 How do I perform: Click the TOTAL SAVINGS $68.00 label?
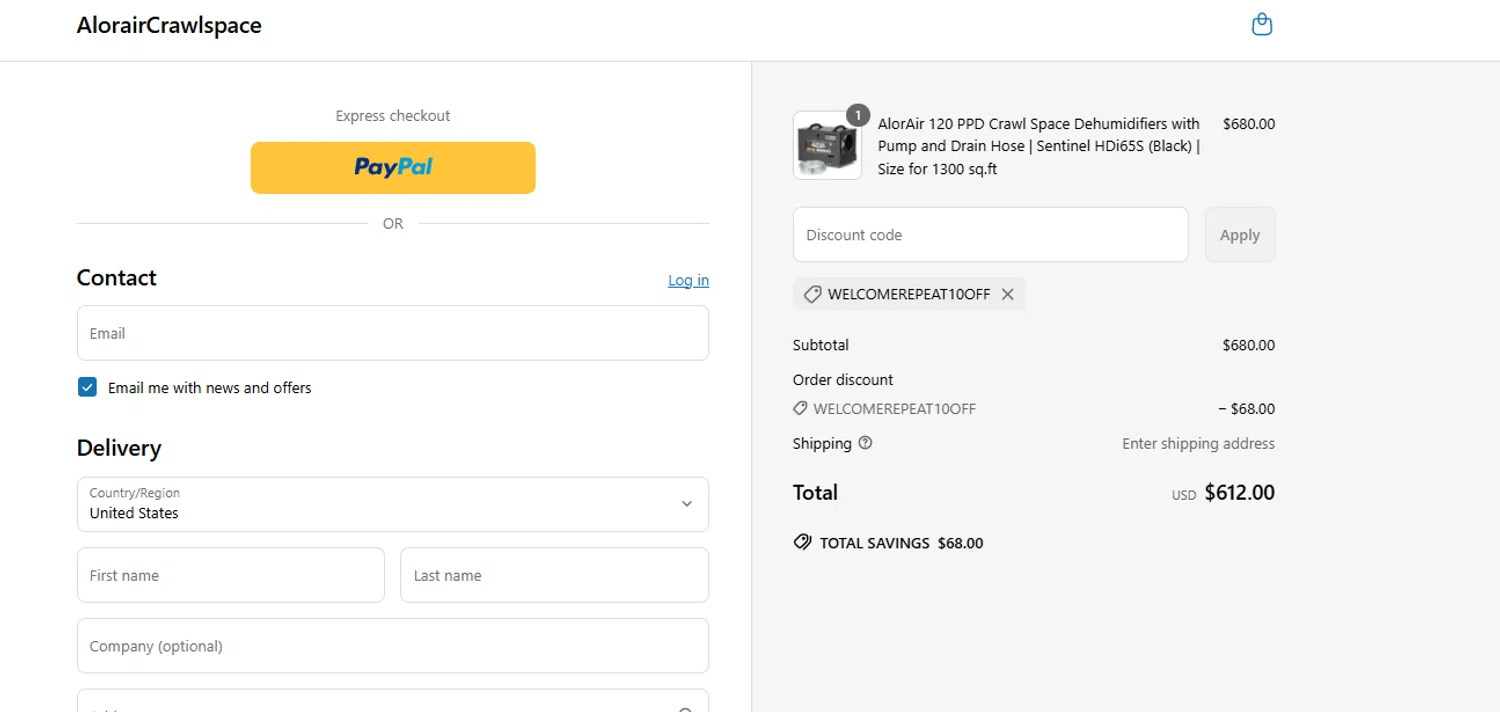[902, 543]
